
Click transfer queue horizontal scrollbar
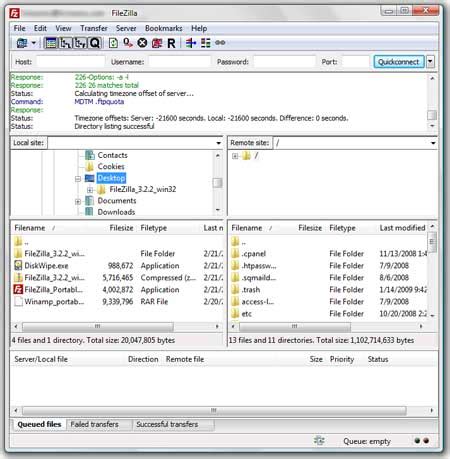[x=214, y=410]
